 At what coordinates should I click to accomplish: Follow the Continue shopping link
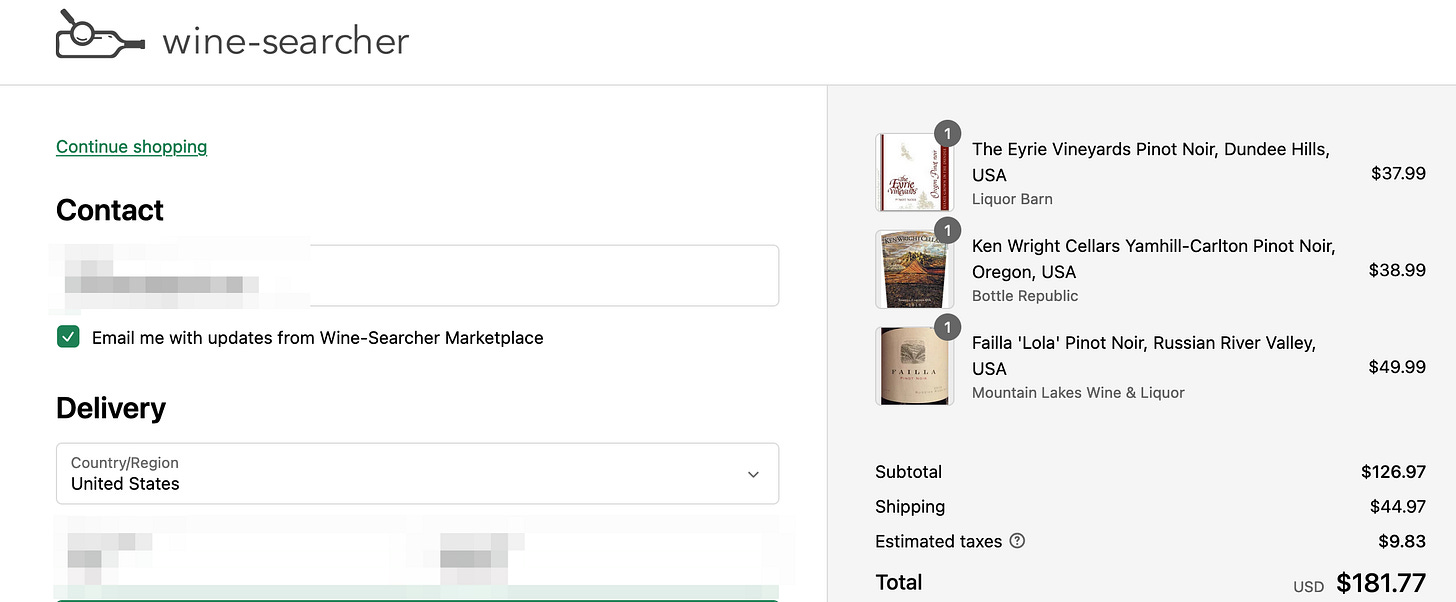(x=131, y=147)
